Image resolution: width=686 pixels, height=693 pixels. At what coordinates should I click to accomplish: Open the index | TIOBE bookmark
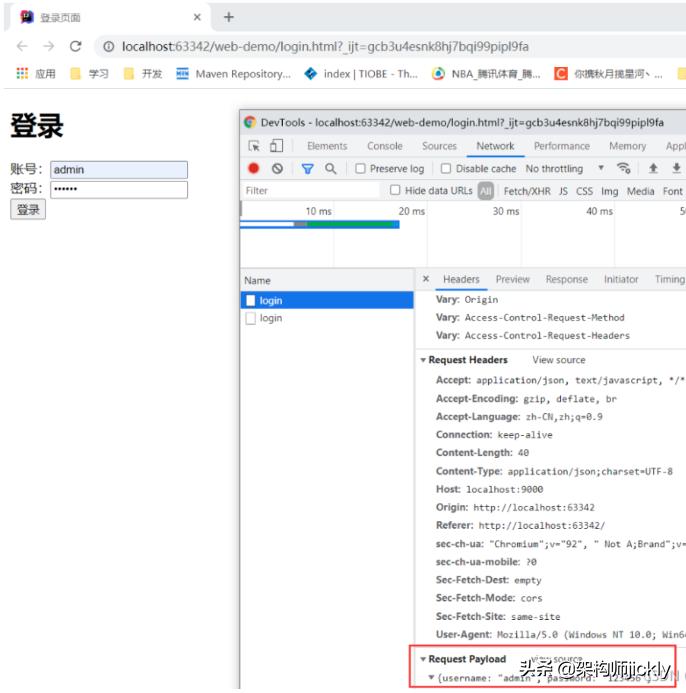pyautogui.click(x=361, y=73)
